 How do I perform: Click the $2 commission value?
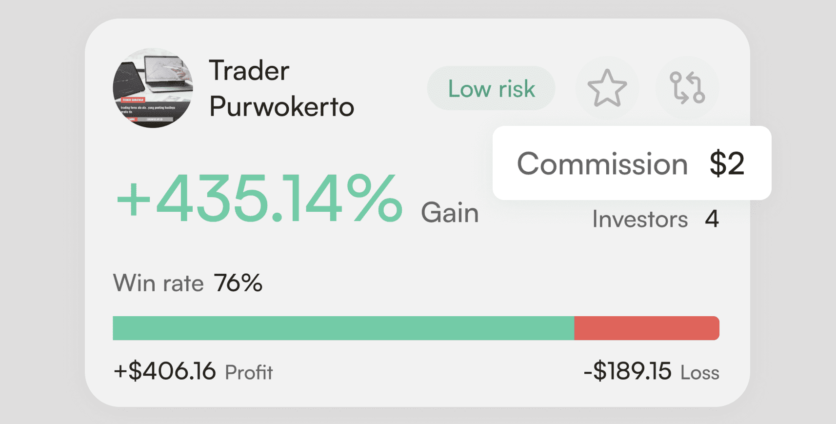tap(727, 164)
